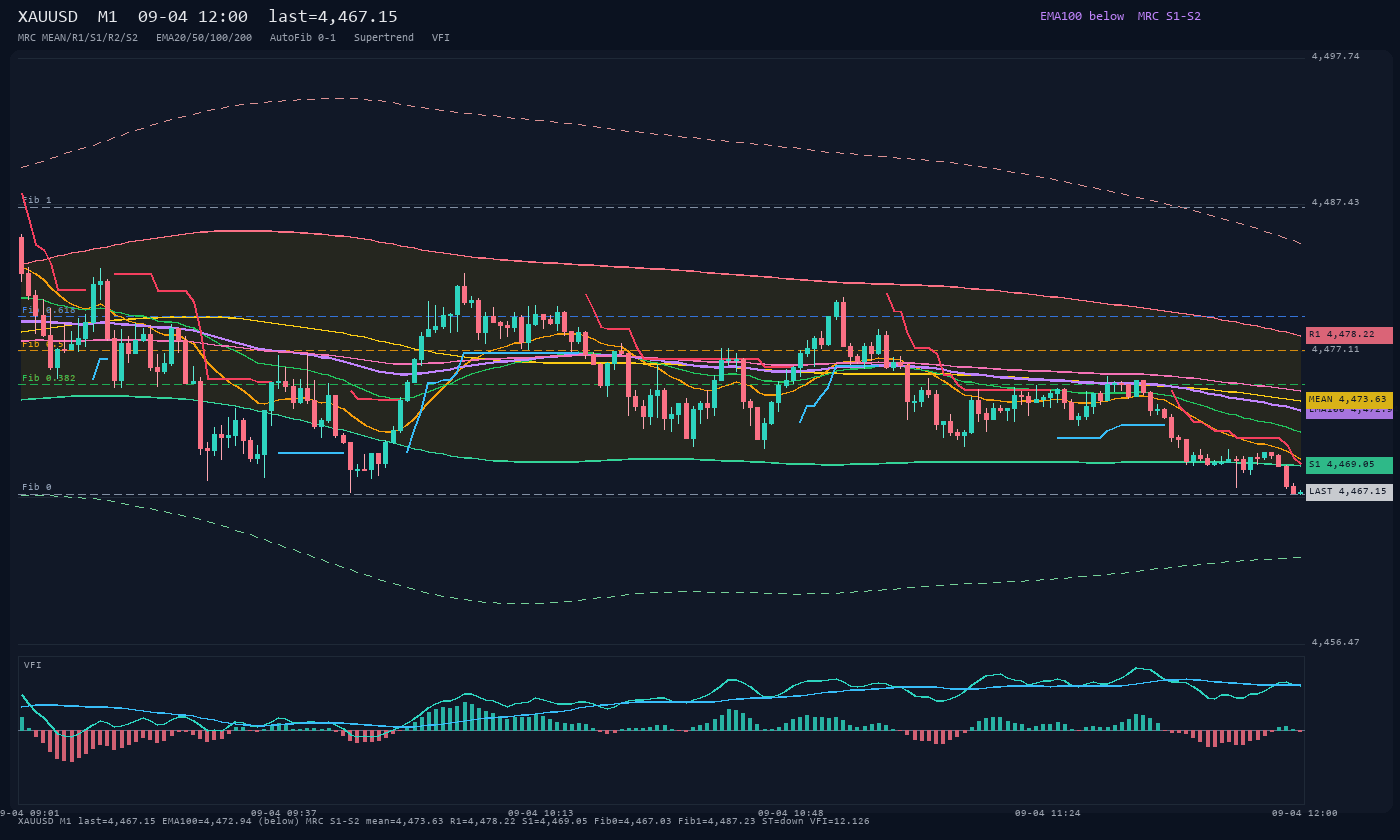1400x840 pixels.
Task: Select the M1 timeframe label in the title
Action: [108, 16]
